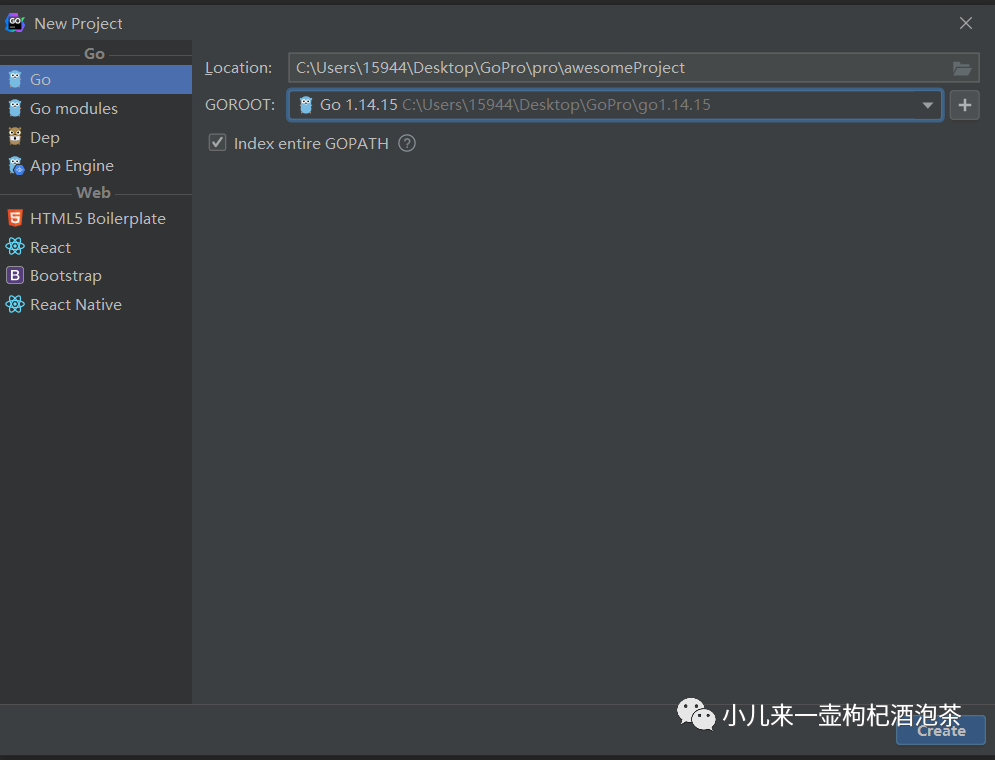Click the Bootstrap B icon

pos(15,275)
